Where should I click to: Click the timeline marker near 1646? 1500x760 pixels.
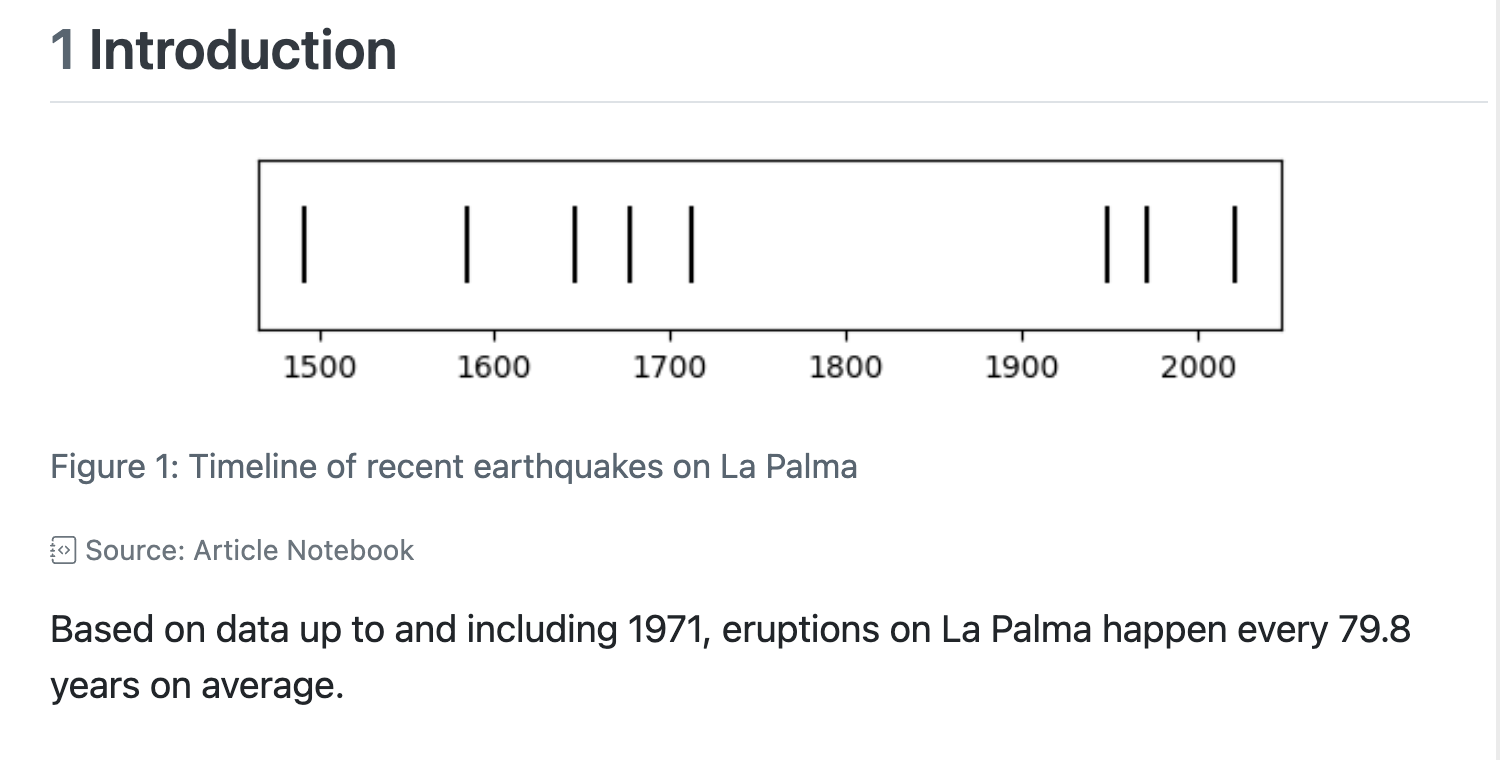pos(574,244)
